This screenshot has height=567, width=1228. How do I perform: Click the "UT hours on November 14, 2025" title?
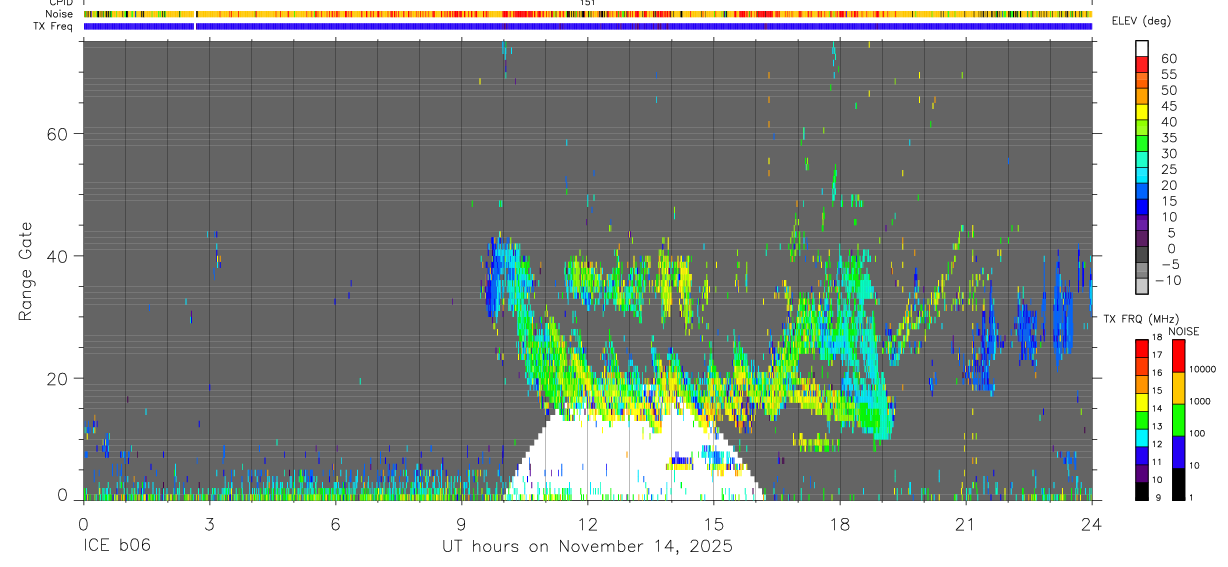[x=588, y=547]
